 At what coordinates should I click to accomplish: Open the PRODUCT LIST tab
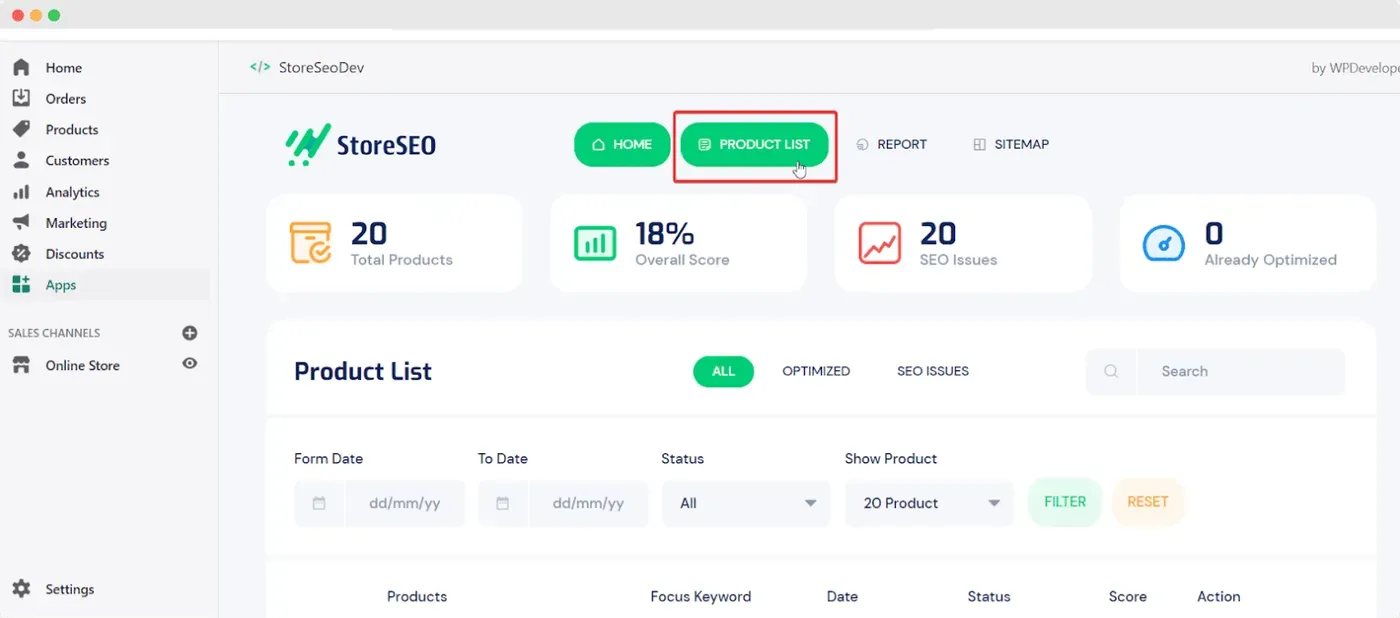click(754, 145)
